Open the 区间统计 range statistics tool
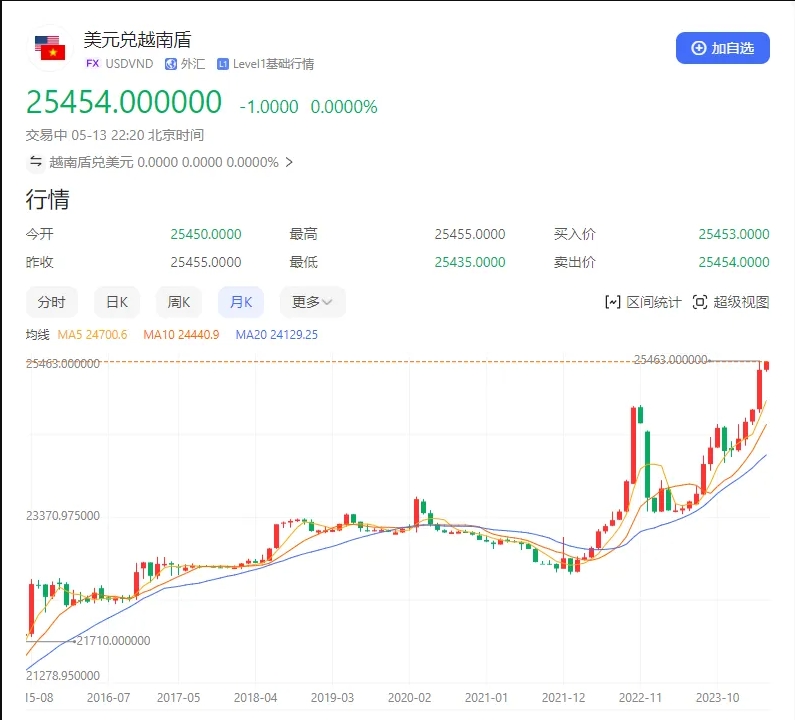Screen dimensions: 795x720 643,302
